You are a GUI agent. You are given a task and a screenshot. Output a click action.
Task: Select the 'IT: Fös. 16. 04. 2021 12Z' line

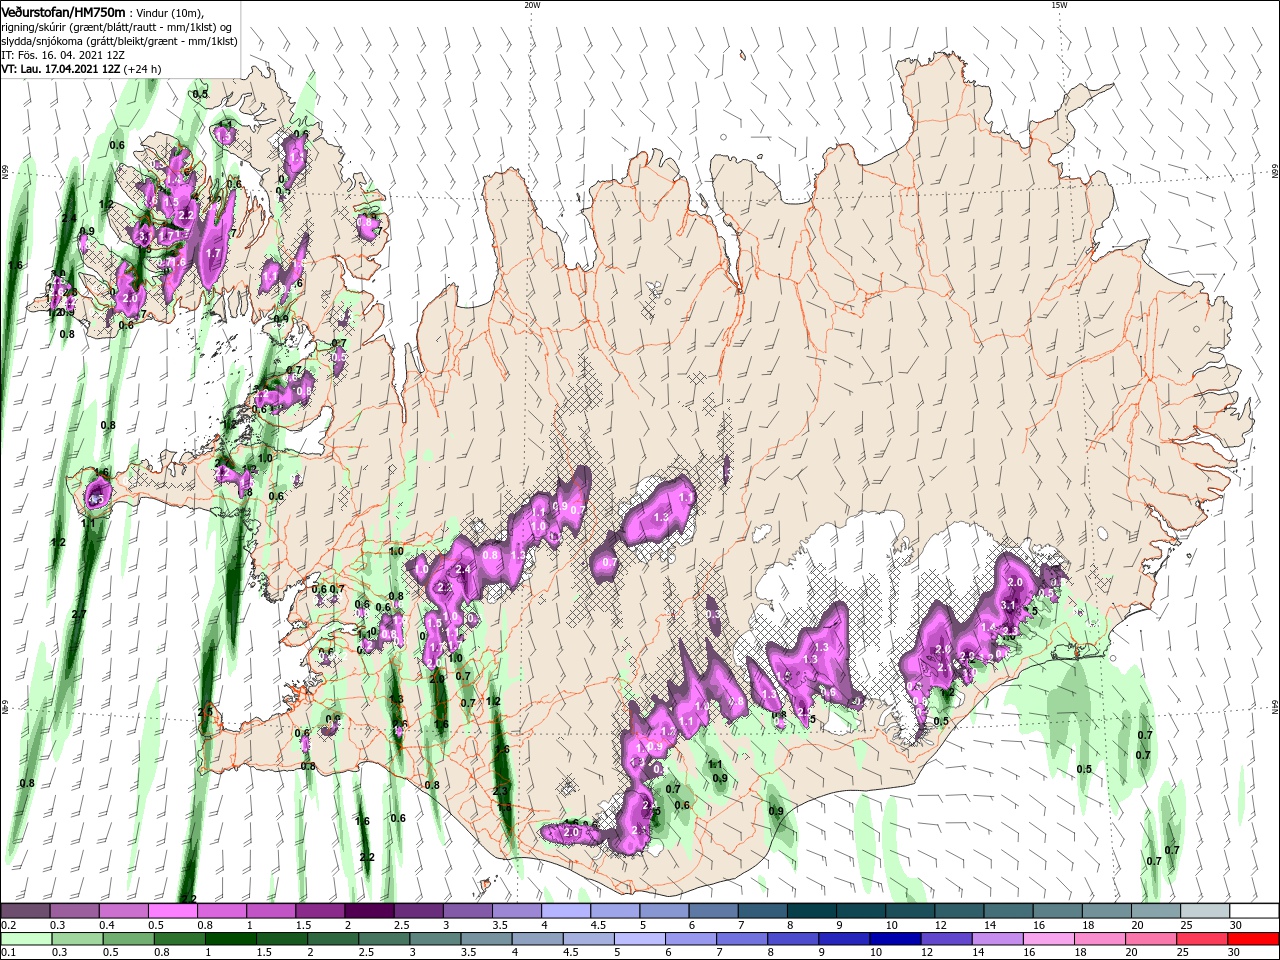(64, 55)
